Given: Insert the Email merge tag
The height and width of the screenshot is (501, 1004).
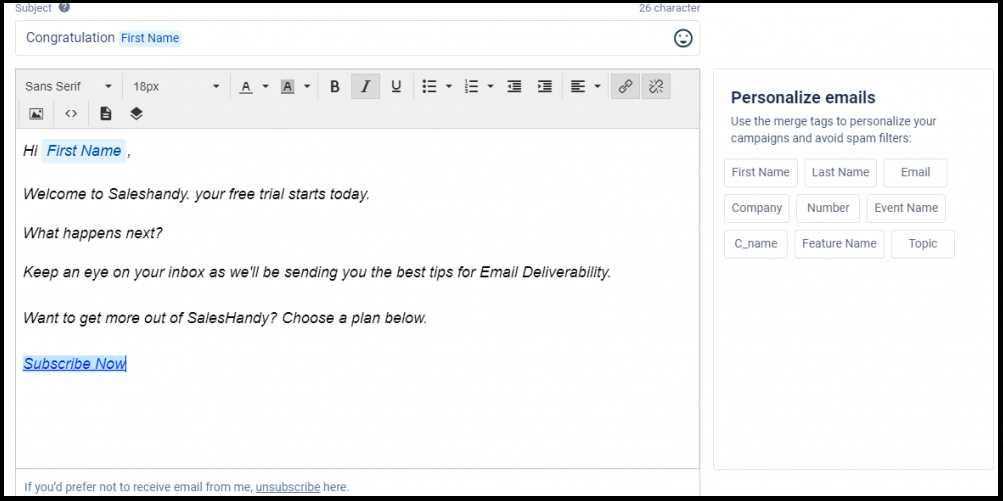Looking at the screenshot, I should (x=916, y=172).
